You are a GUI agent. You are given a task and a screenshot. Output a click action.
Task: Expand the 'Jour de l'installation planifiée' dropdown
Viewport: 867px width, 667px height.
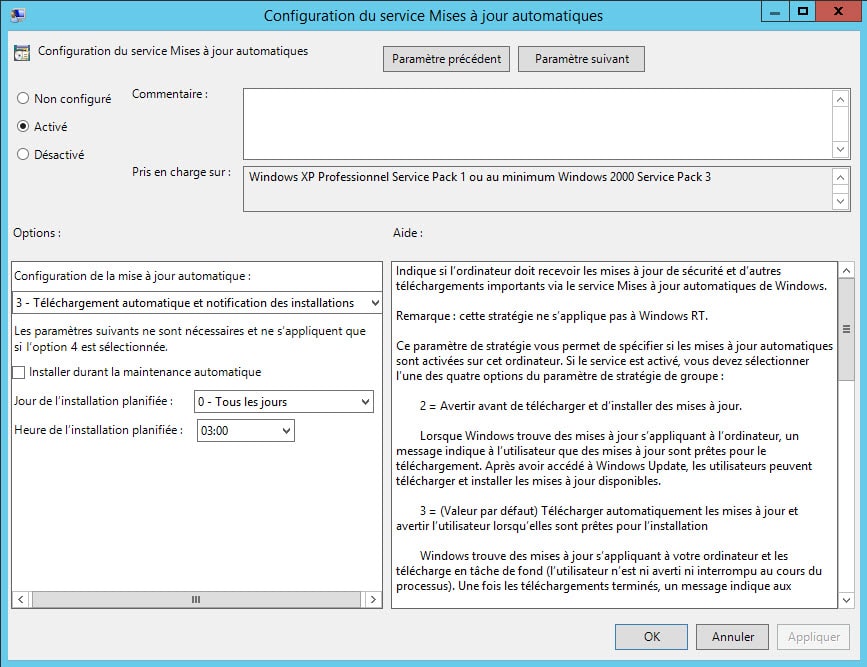pos(283,402)
